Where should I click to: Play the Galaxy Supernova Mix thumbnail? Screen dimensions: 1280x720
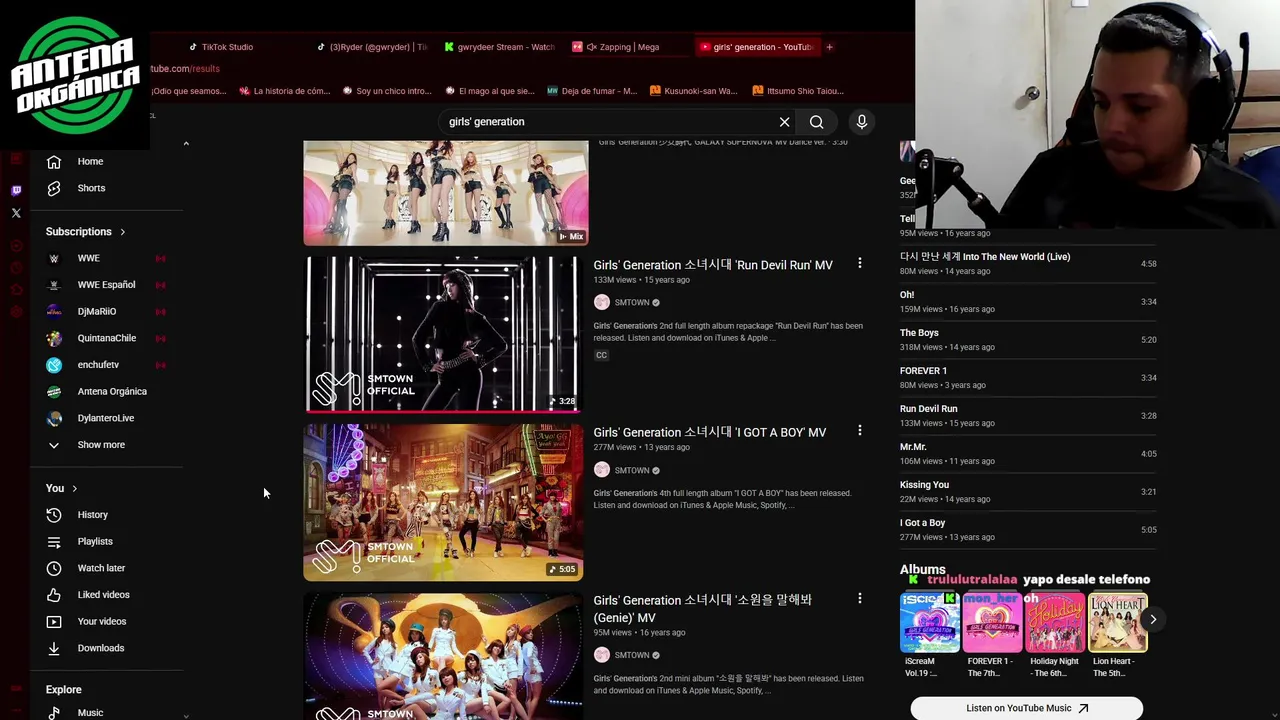click(x=446, y=193)
